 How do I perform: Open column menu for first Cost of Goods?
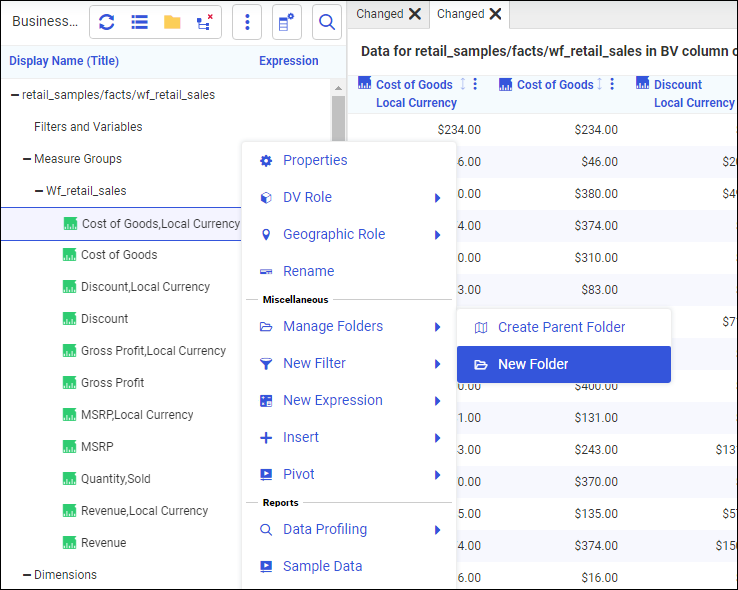475,85
